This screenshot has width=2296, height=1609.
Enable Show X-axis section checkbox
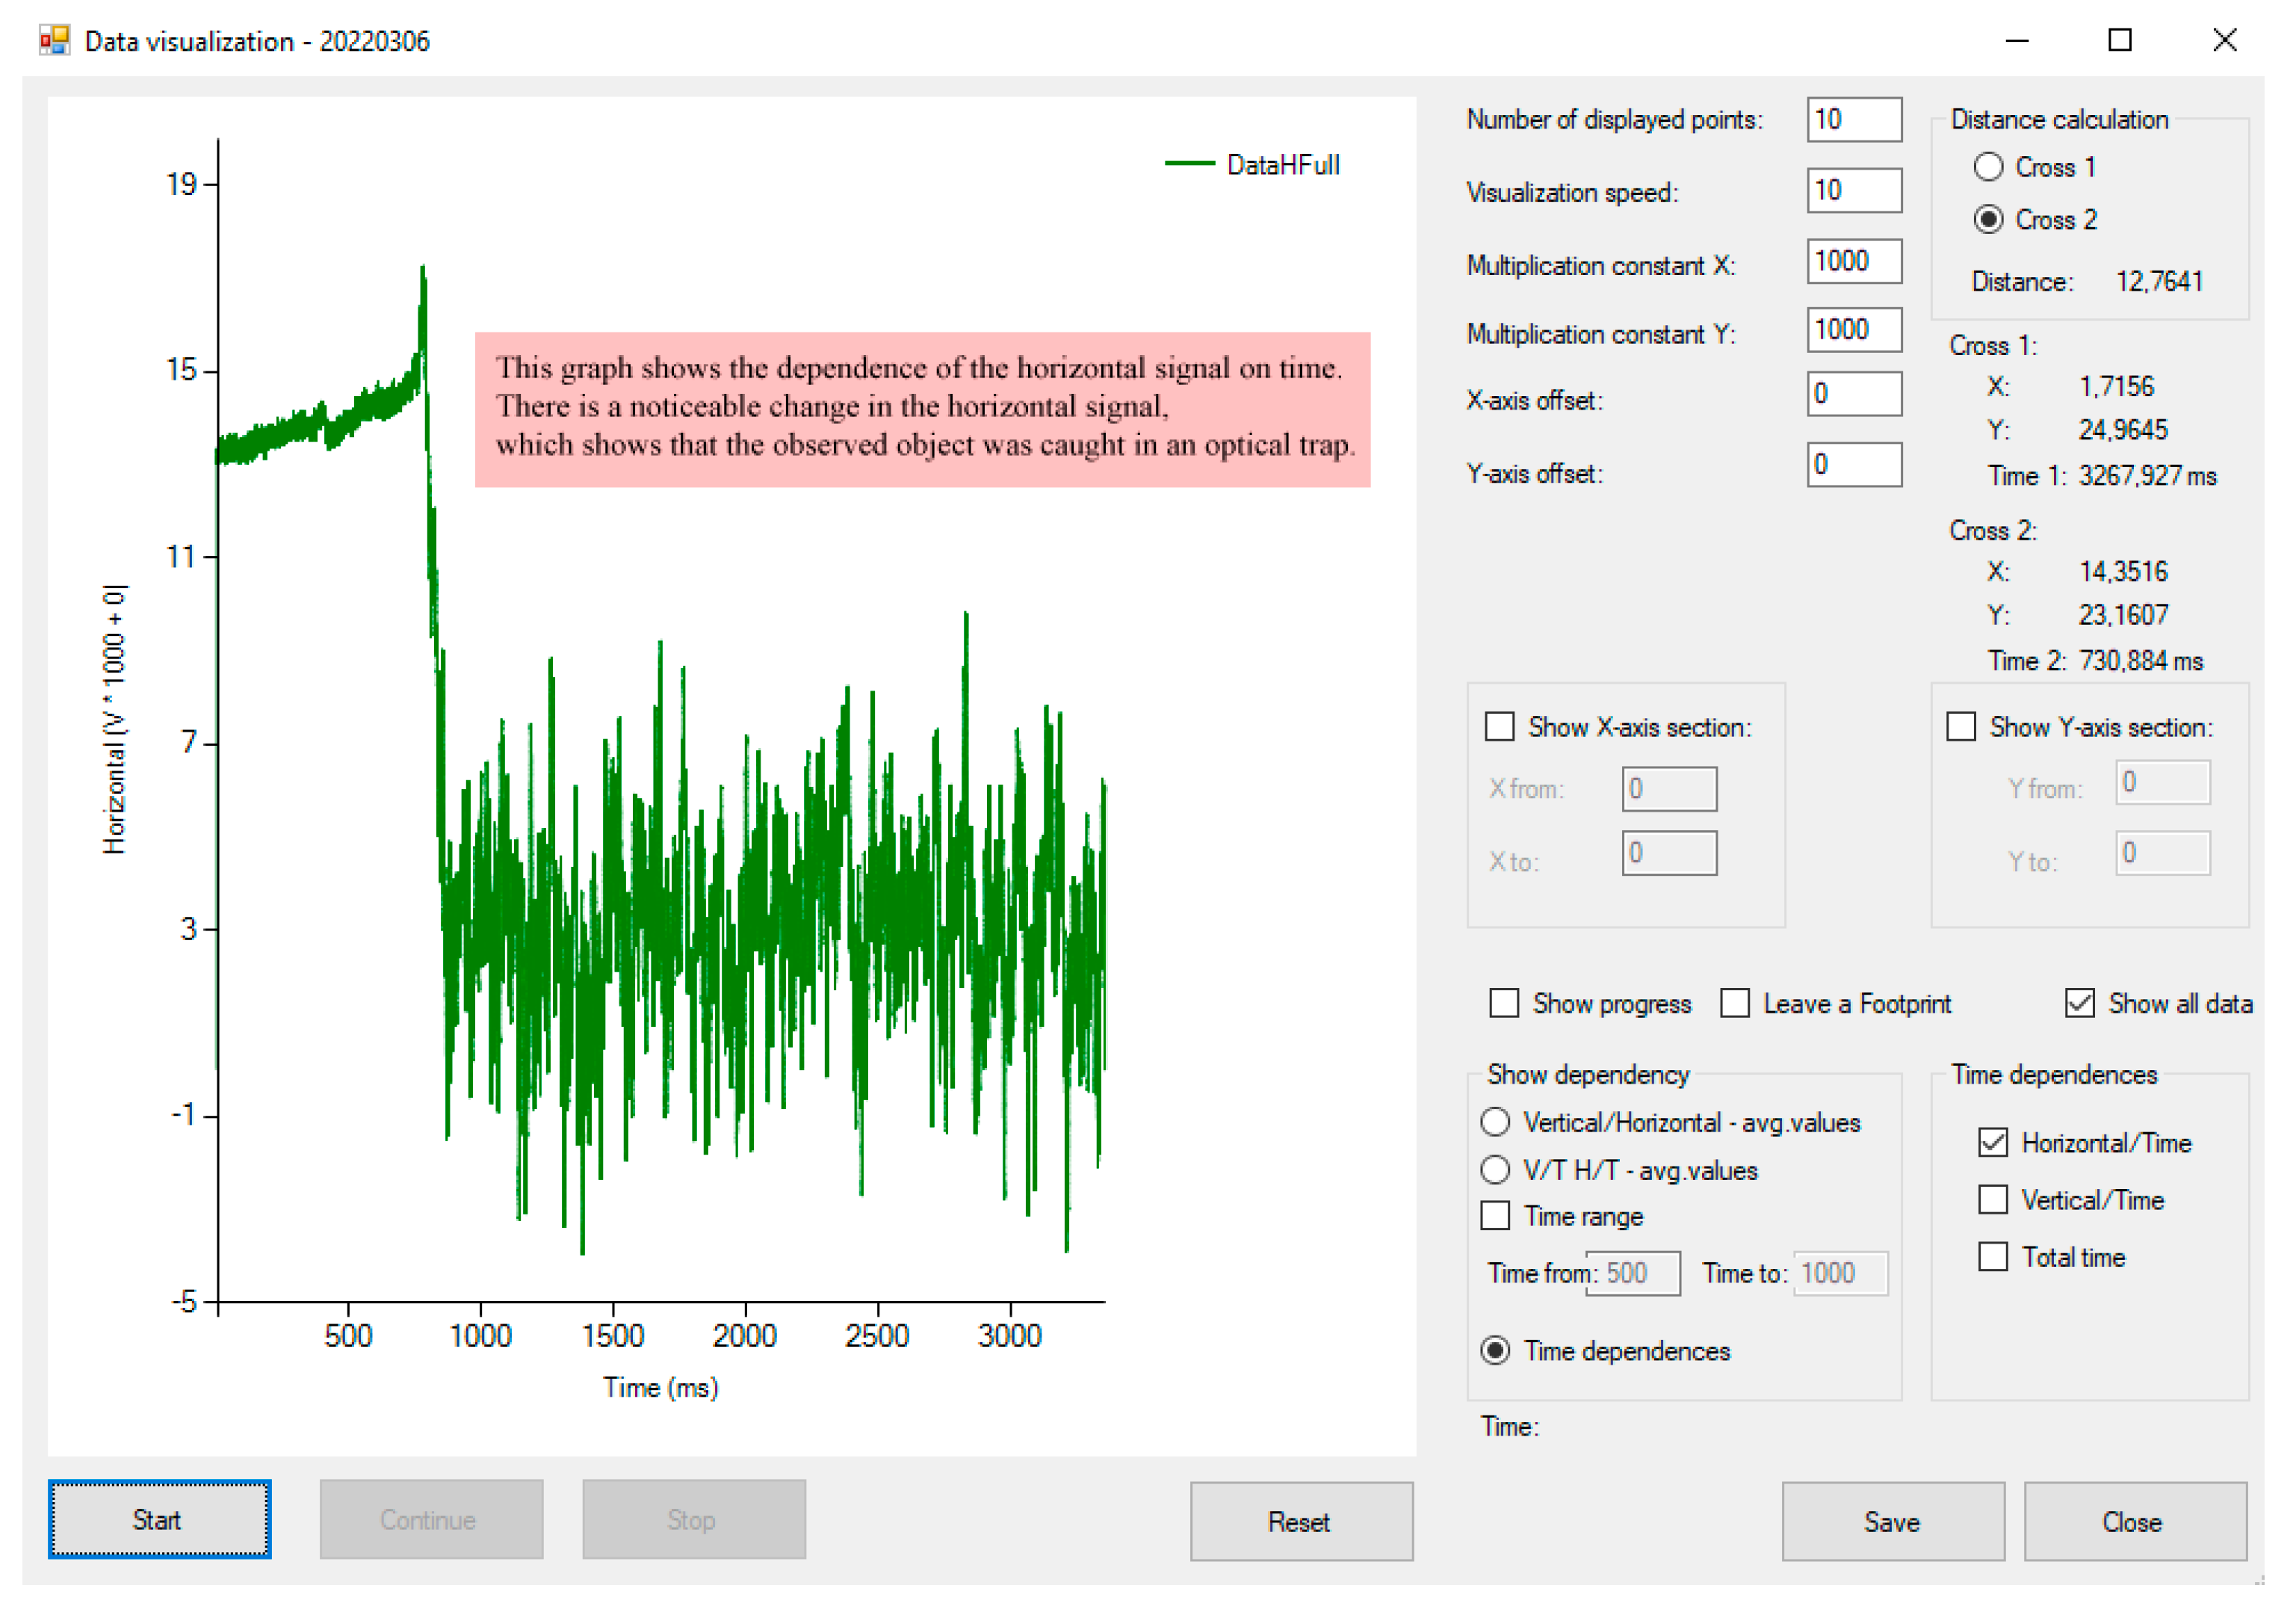pos(1499,727)
